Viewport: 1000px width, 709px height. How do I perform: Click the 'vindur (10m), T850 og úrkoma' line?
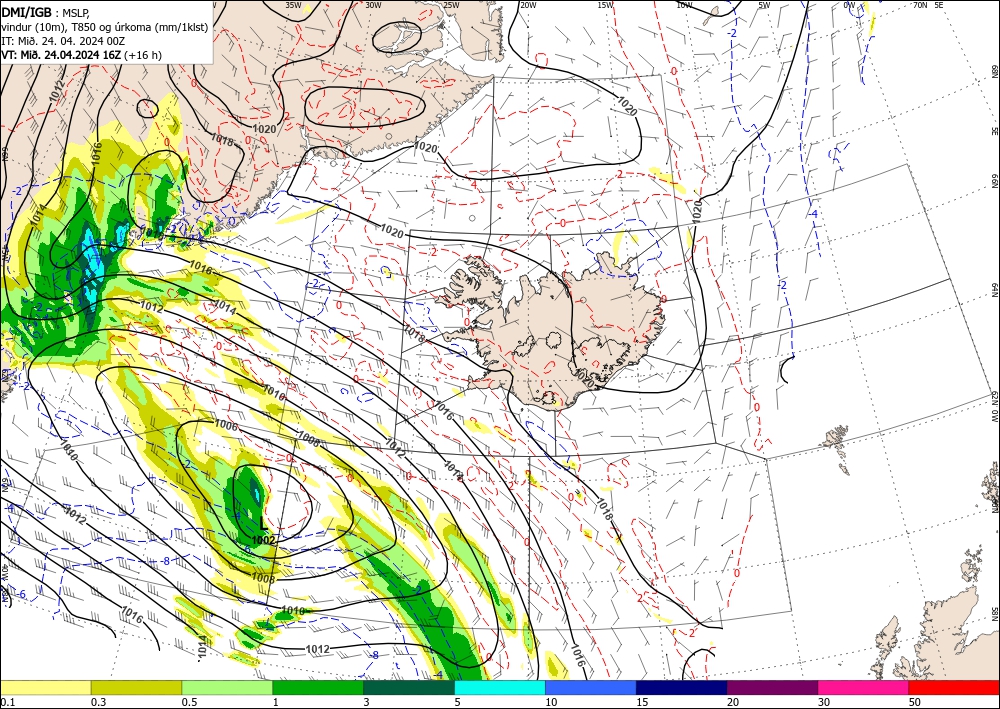[x=105, y=26]
